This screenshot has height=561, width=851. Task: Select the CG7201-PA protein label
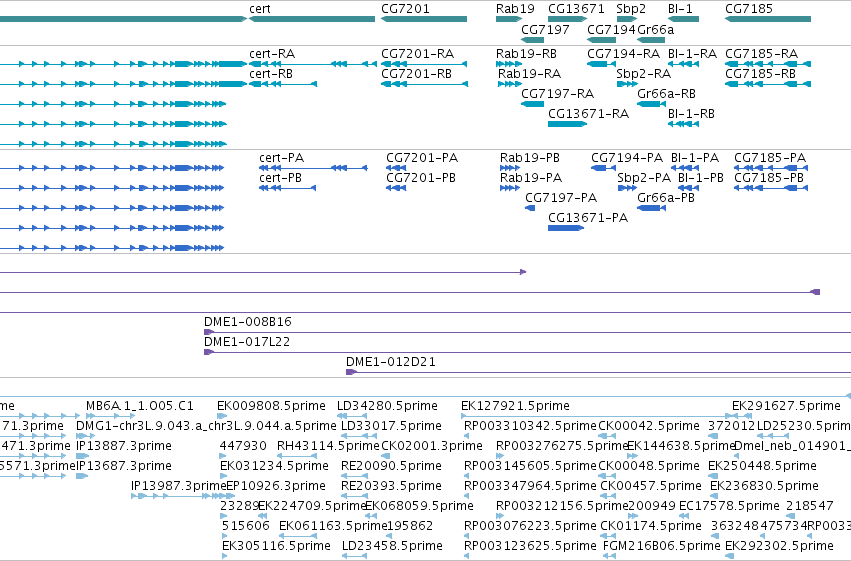point(422,158)
